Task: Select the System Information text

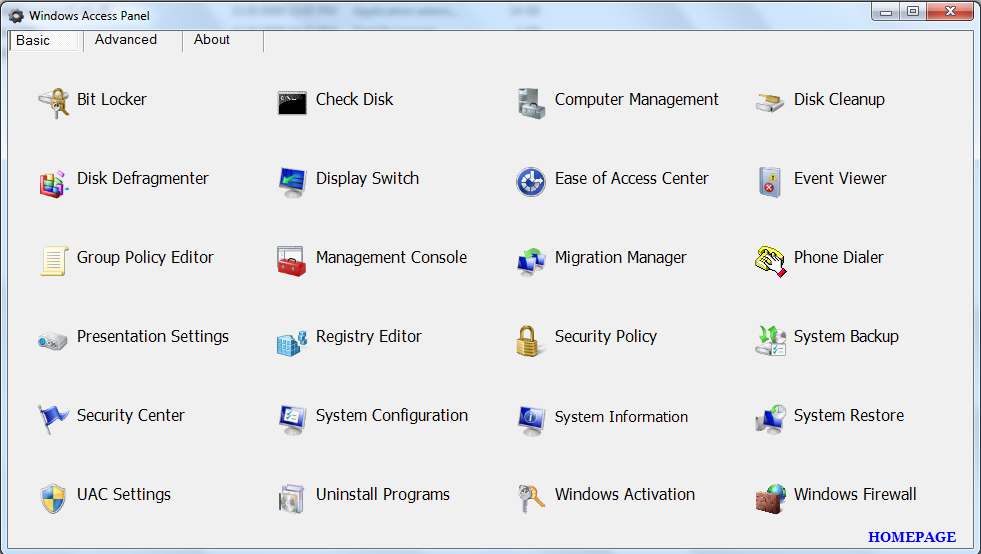Action: click(621, 417)
